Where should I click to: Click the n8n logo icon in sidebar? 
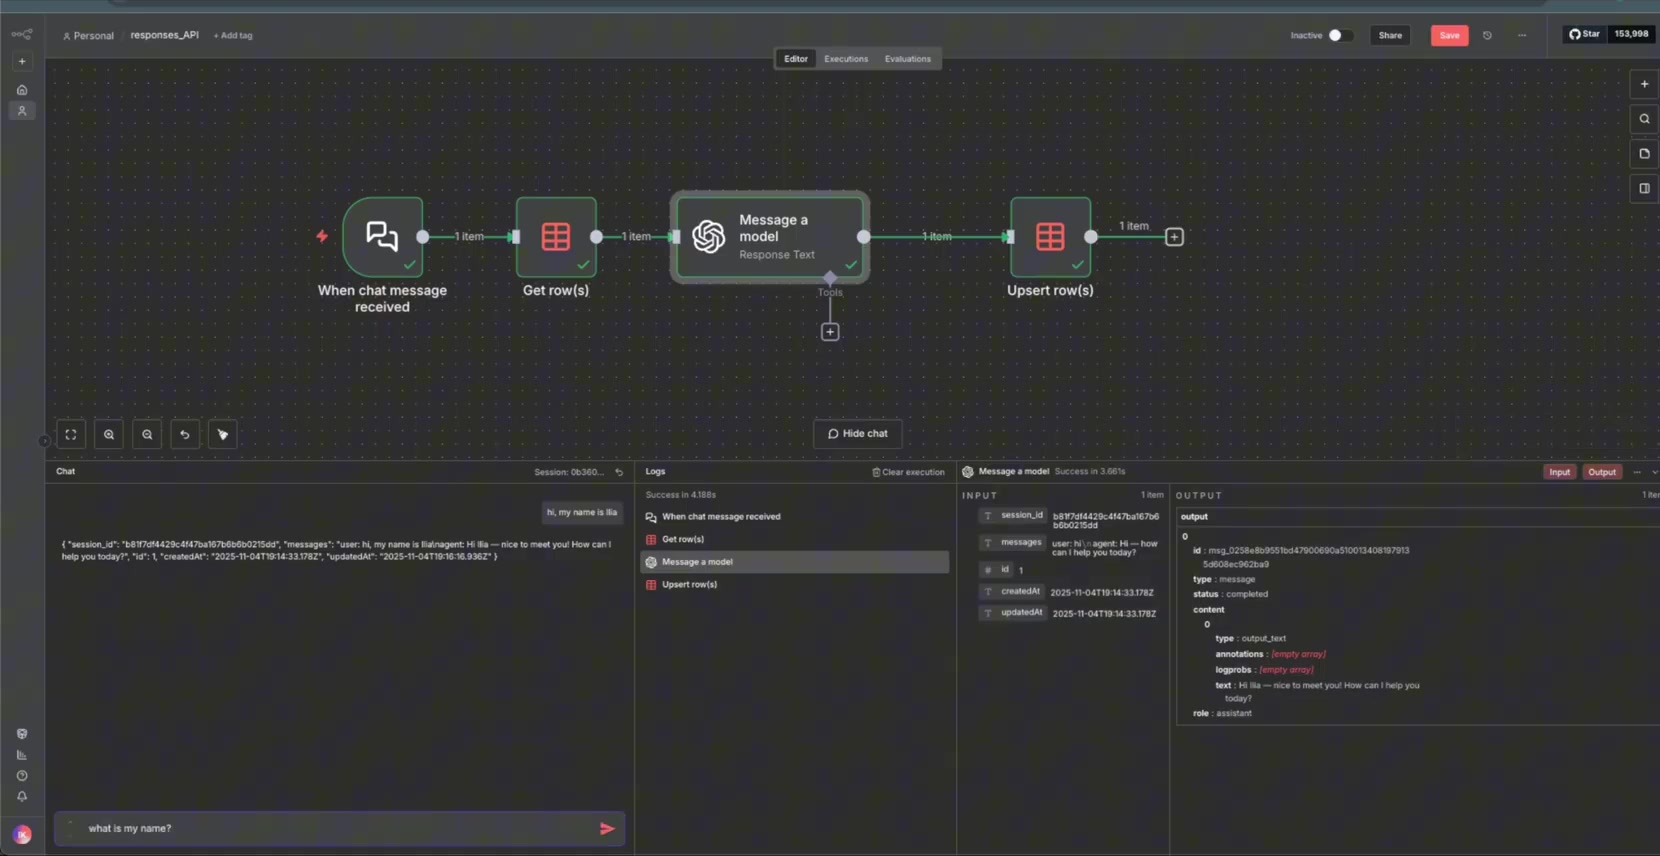tap(22, 34)
